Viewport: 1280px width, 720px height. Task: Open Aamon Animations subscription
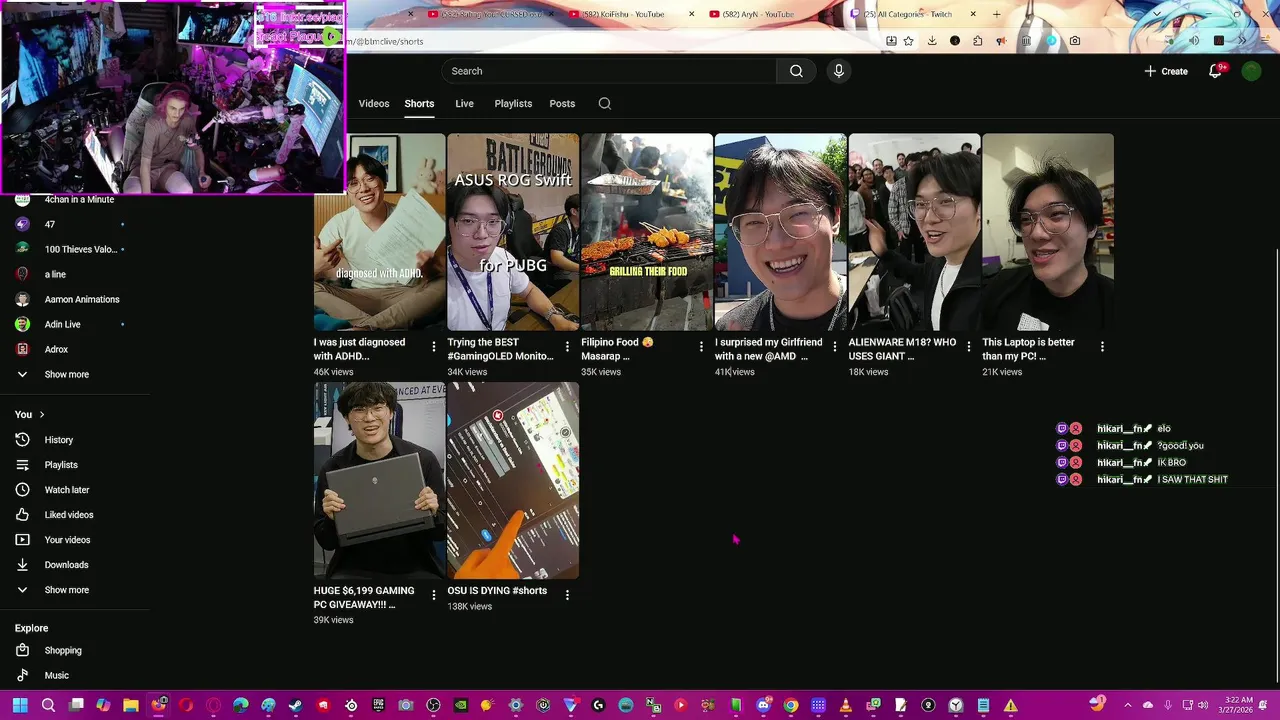pos(82,299)
